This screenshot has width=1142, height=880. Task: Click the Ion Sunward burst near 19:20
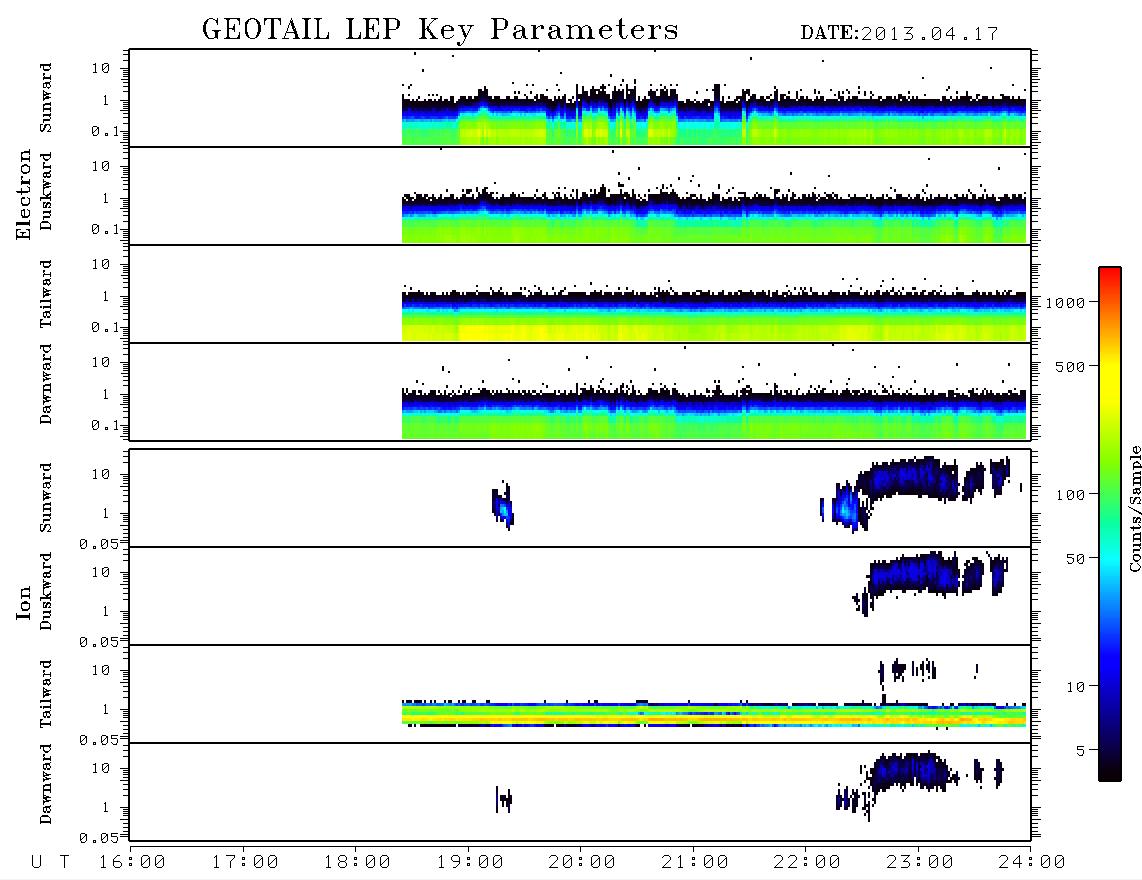[503, 505]
